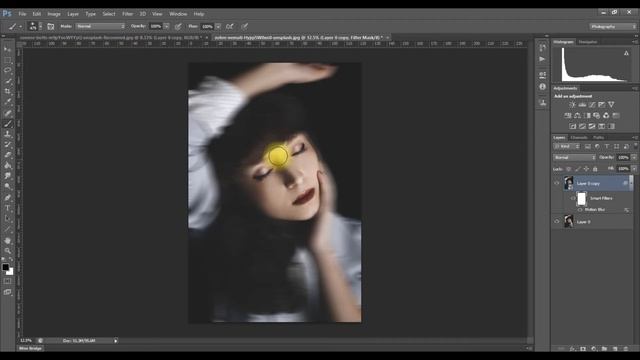Open the Image menu

[x=54, y=14]
